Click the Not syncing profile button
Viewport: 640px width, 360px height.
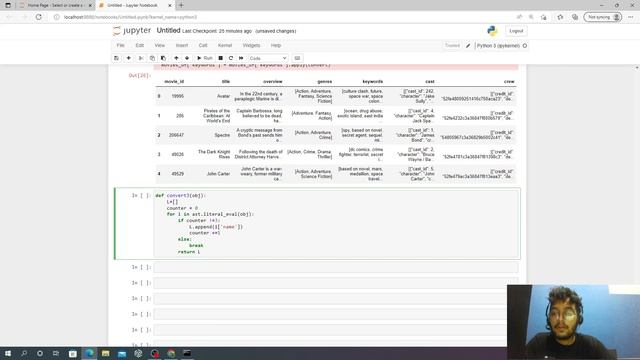(x=603, y=17)
